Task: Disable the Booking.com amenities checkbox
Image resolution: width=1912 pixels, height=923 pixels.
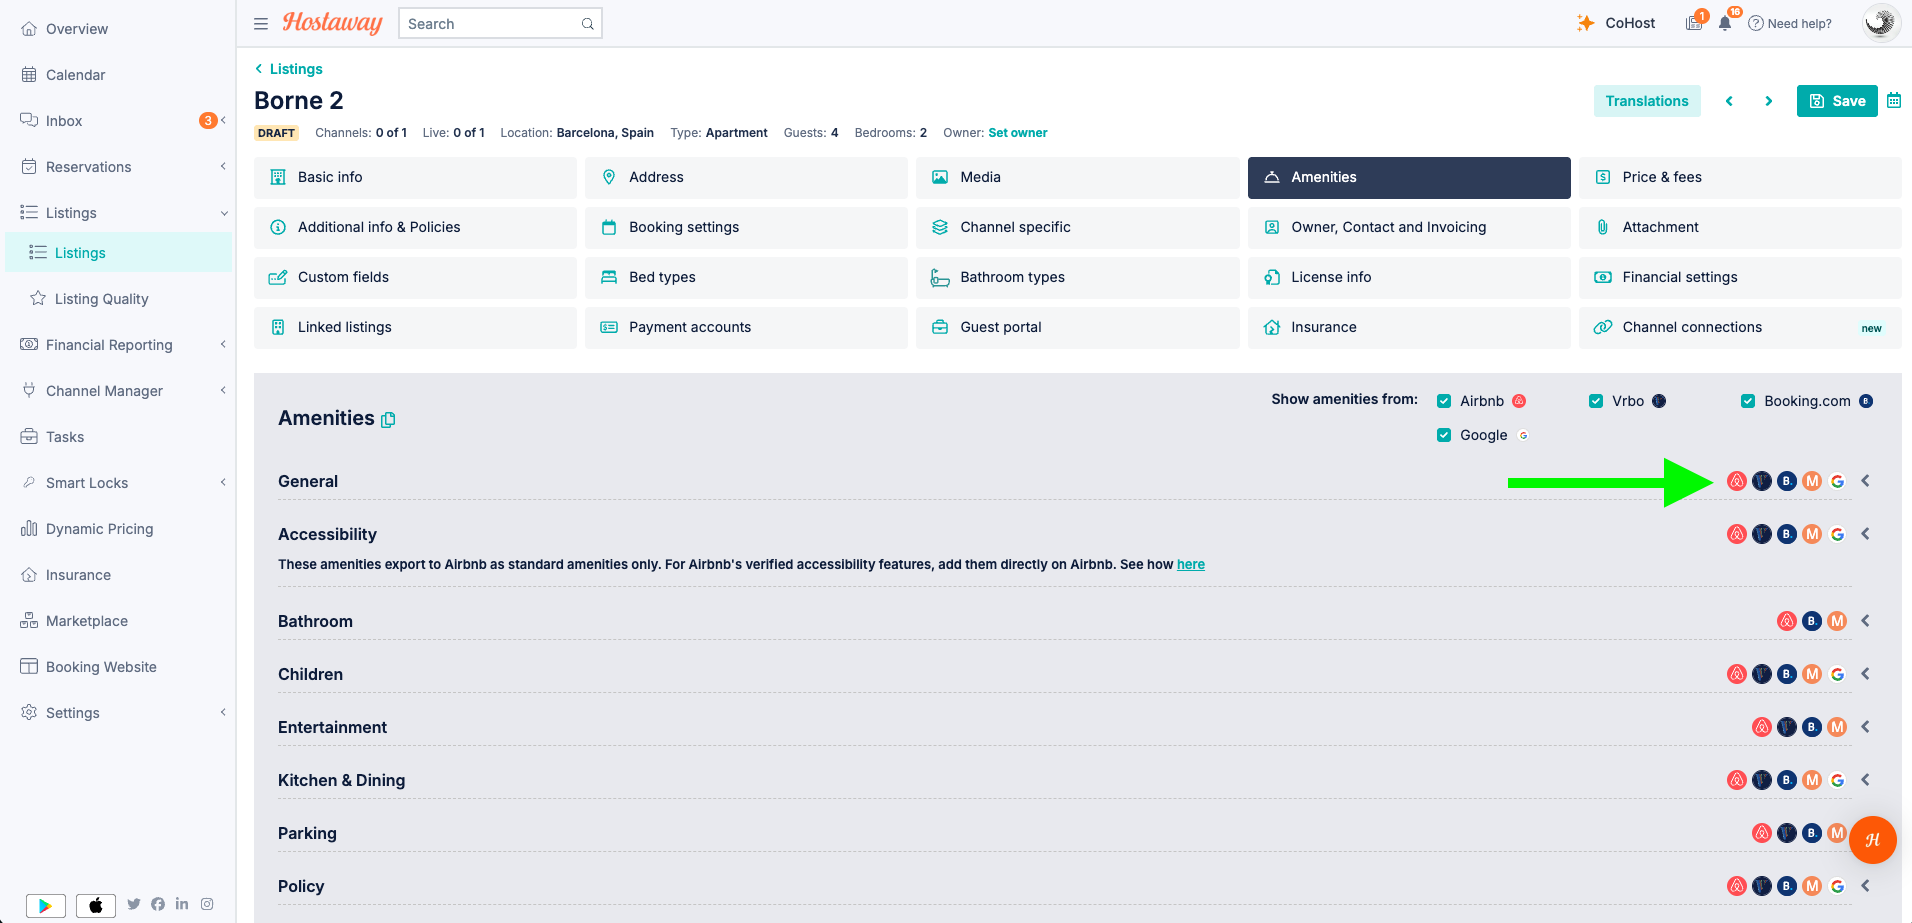Action: pyautogui.click(x=1748, y=401)
